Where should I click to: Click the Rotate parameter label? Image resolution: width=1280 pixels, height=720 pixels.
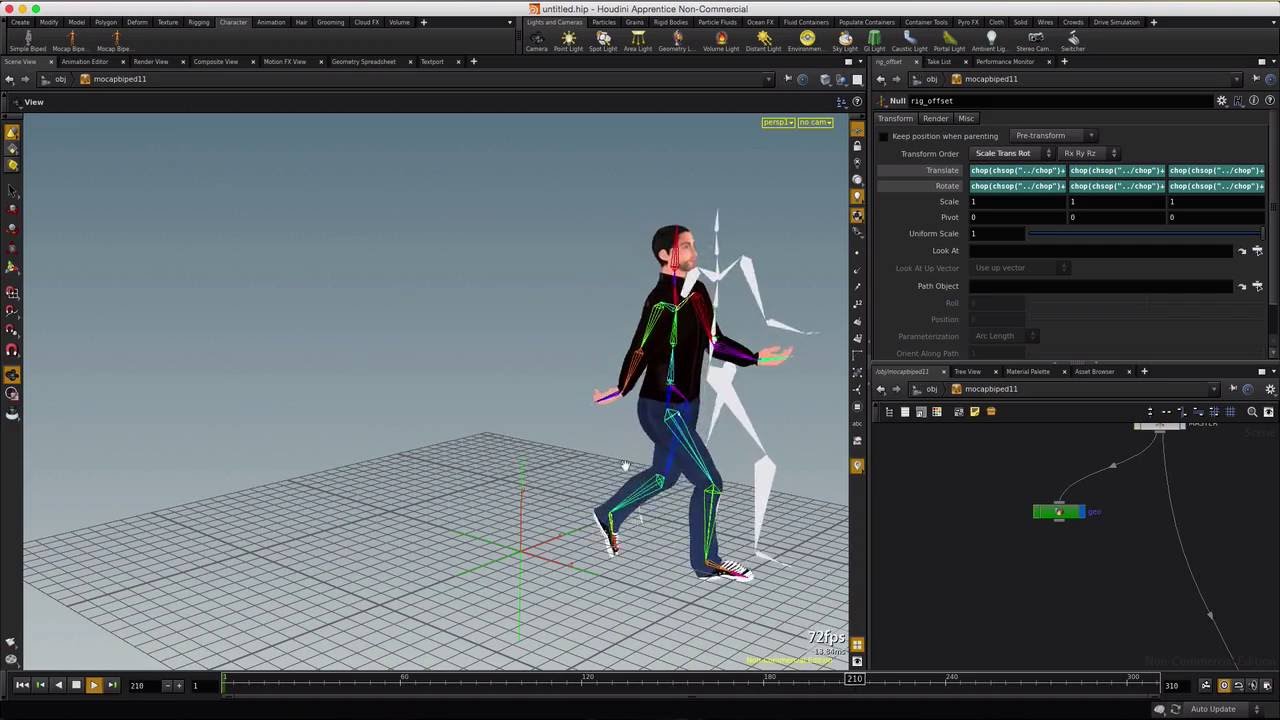point(947,186)
